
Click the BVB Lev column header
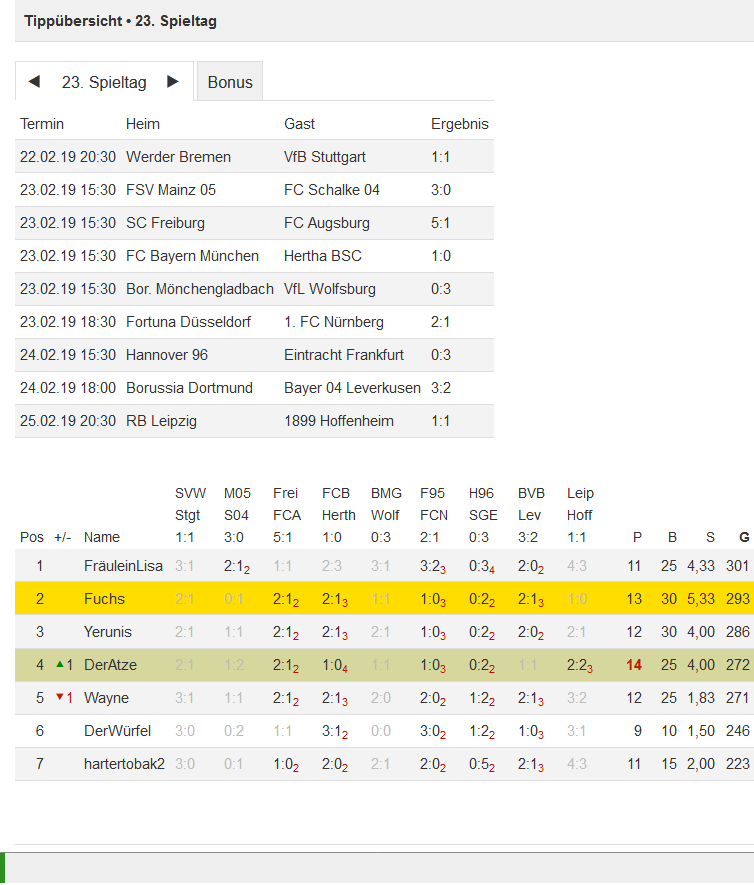coord(531,504)
